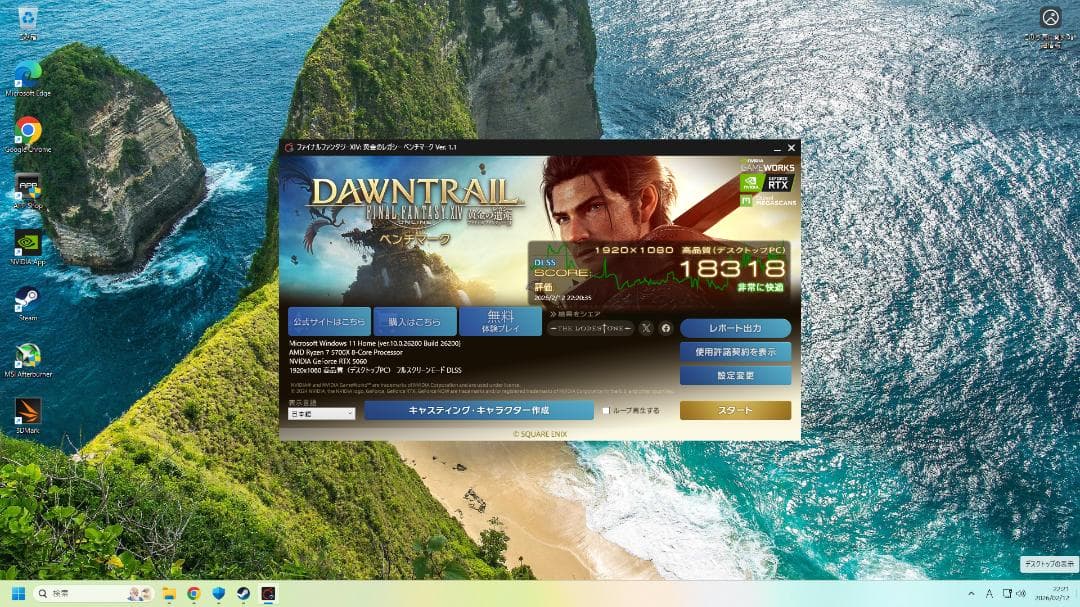Click the 公式サイトはこちら official site button
This screenshot has height=607, width=1080.
[x=329, y=322]
